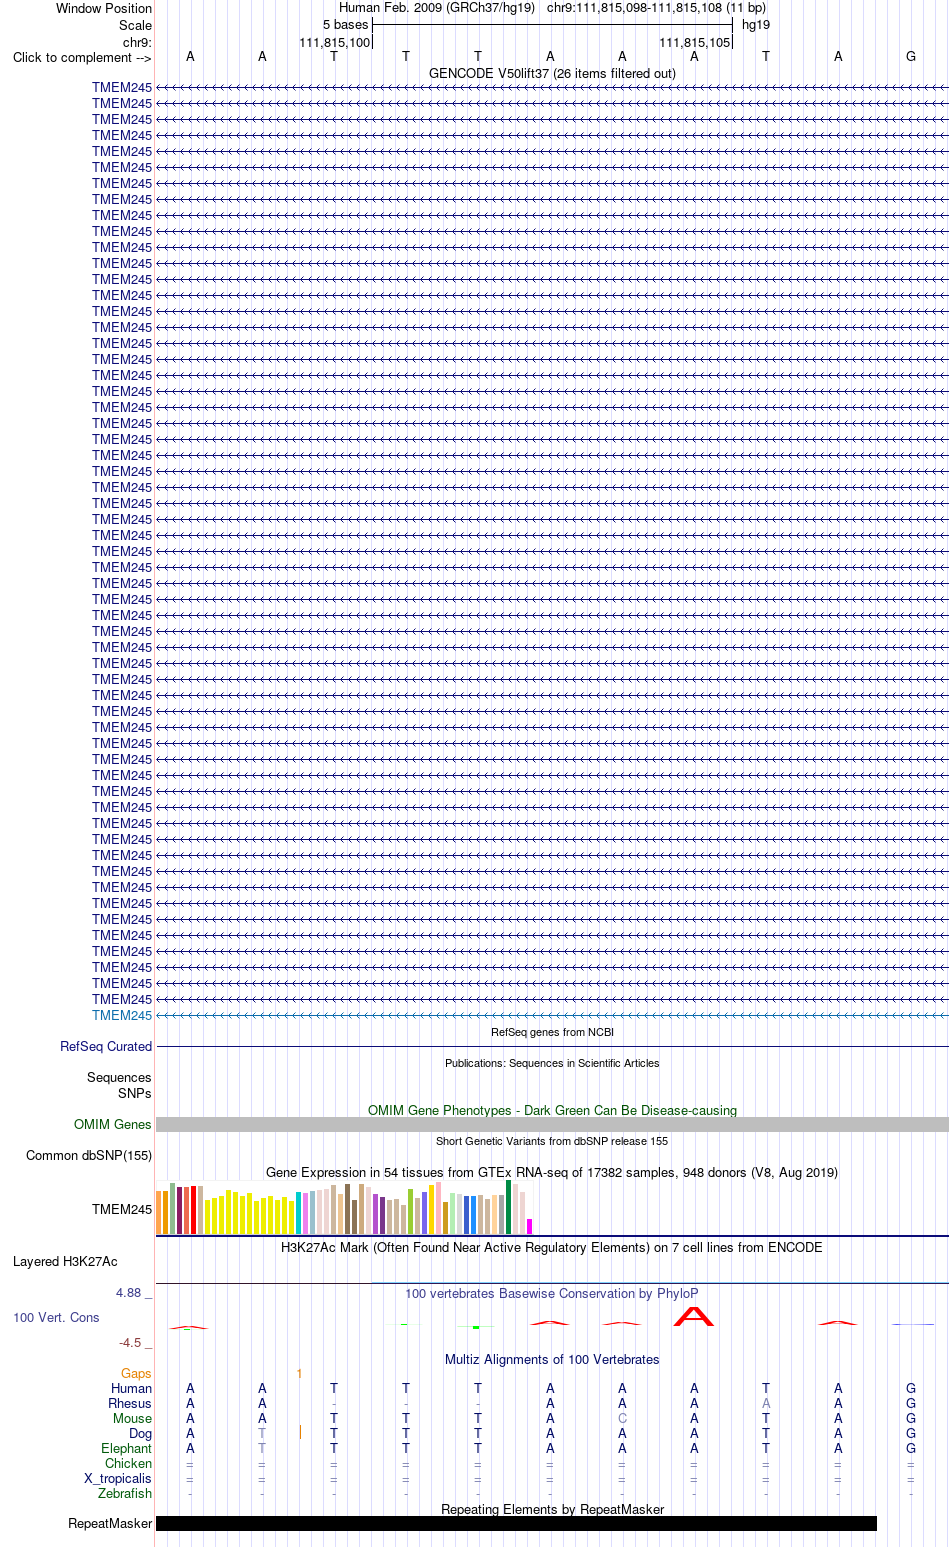The height and width of the screenshot is (1547, 950).
Task: Click the G base at end of reference sequence
Action: coord(911,57)
